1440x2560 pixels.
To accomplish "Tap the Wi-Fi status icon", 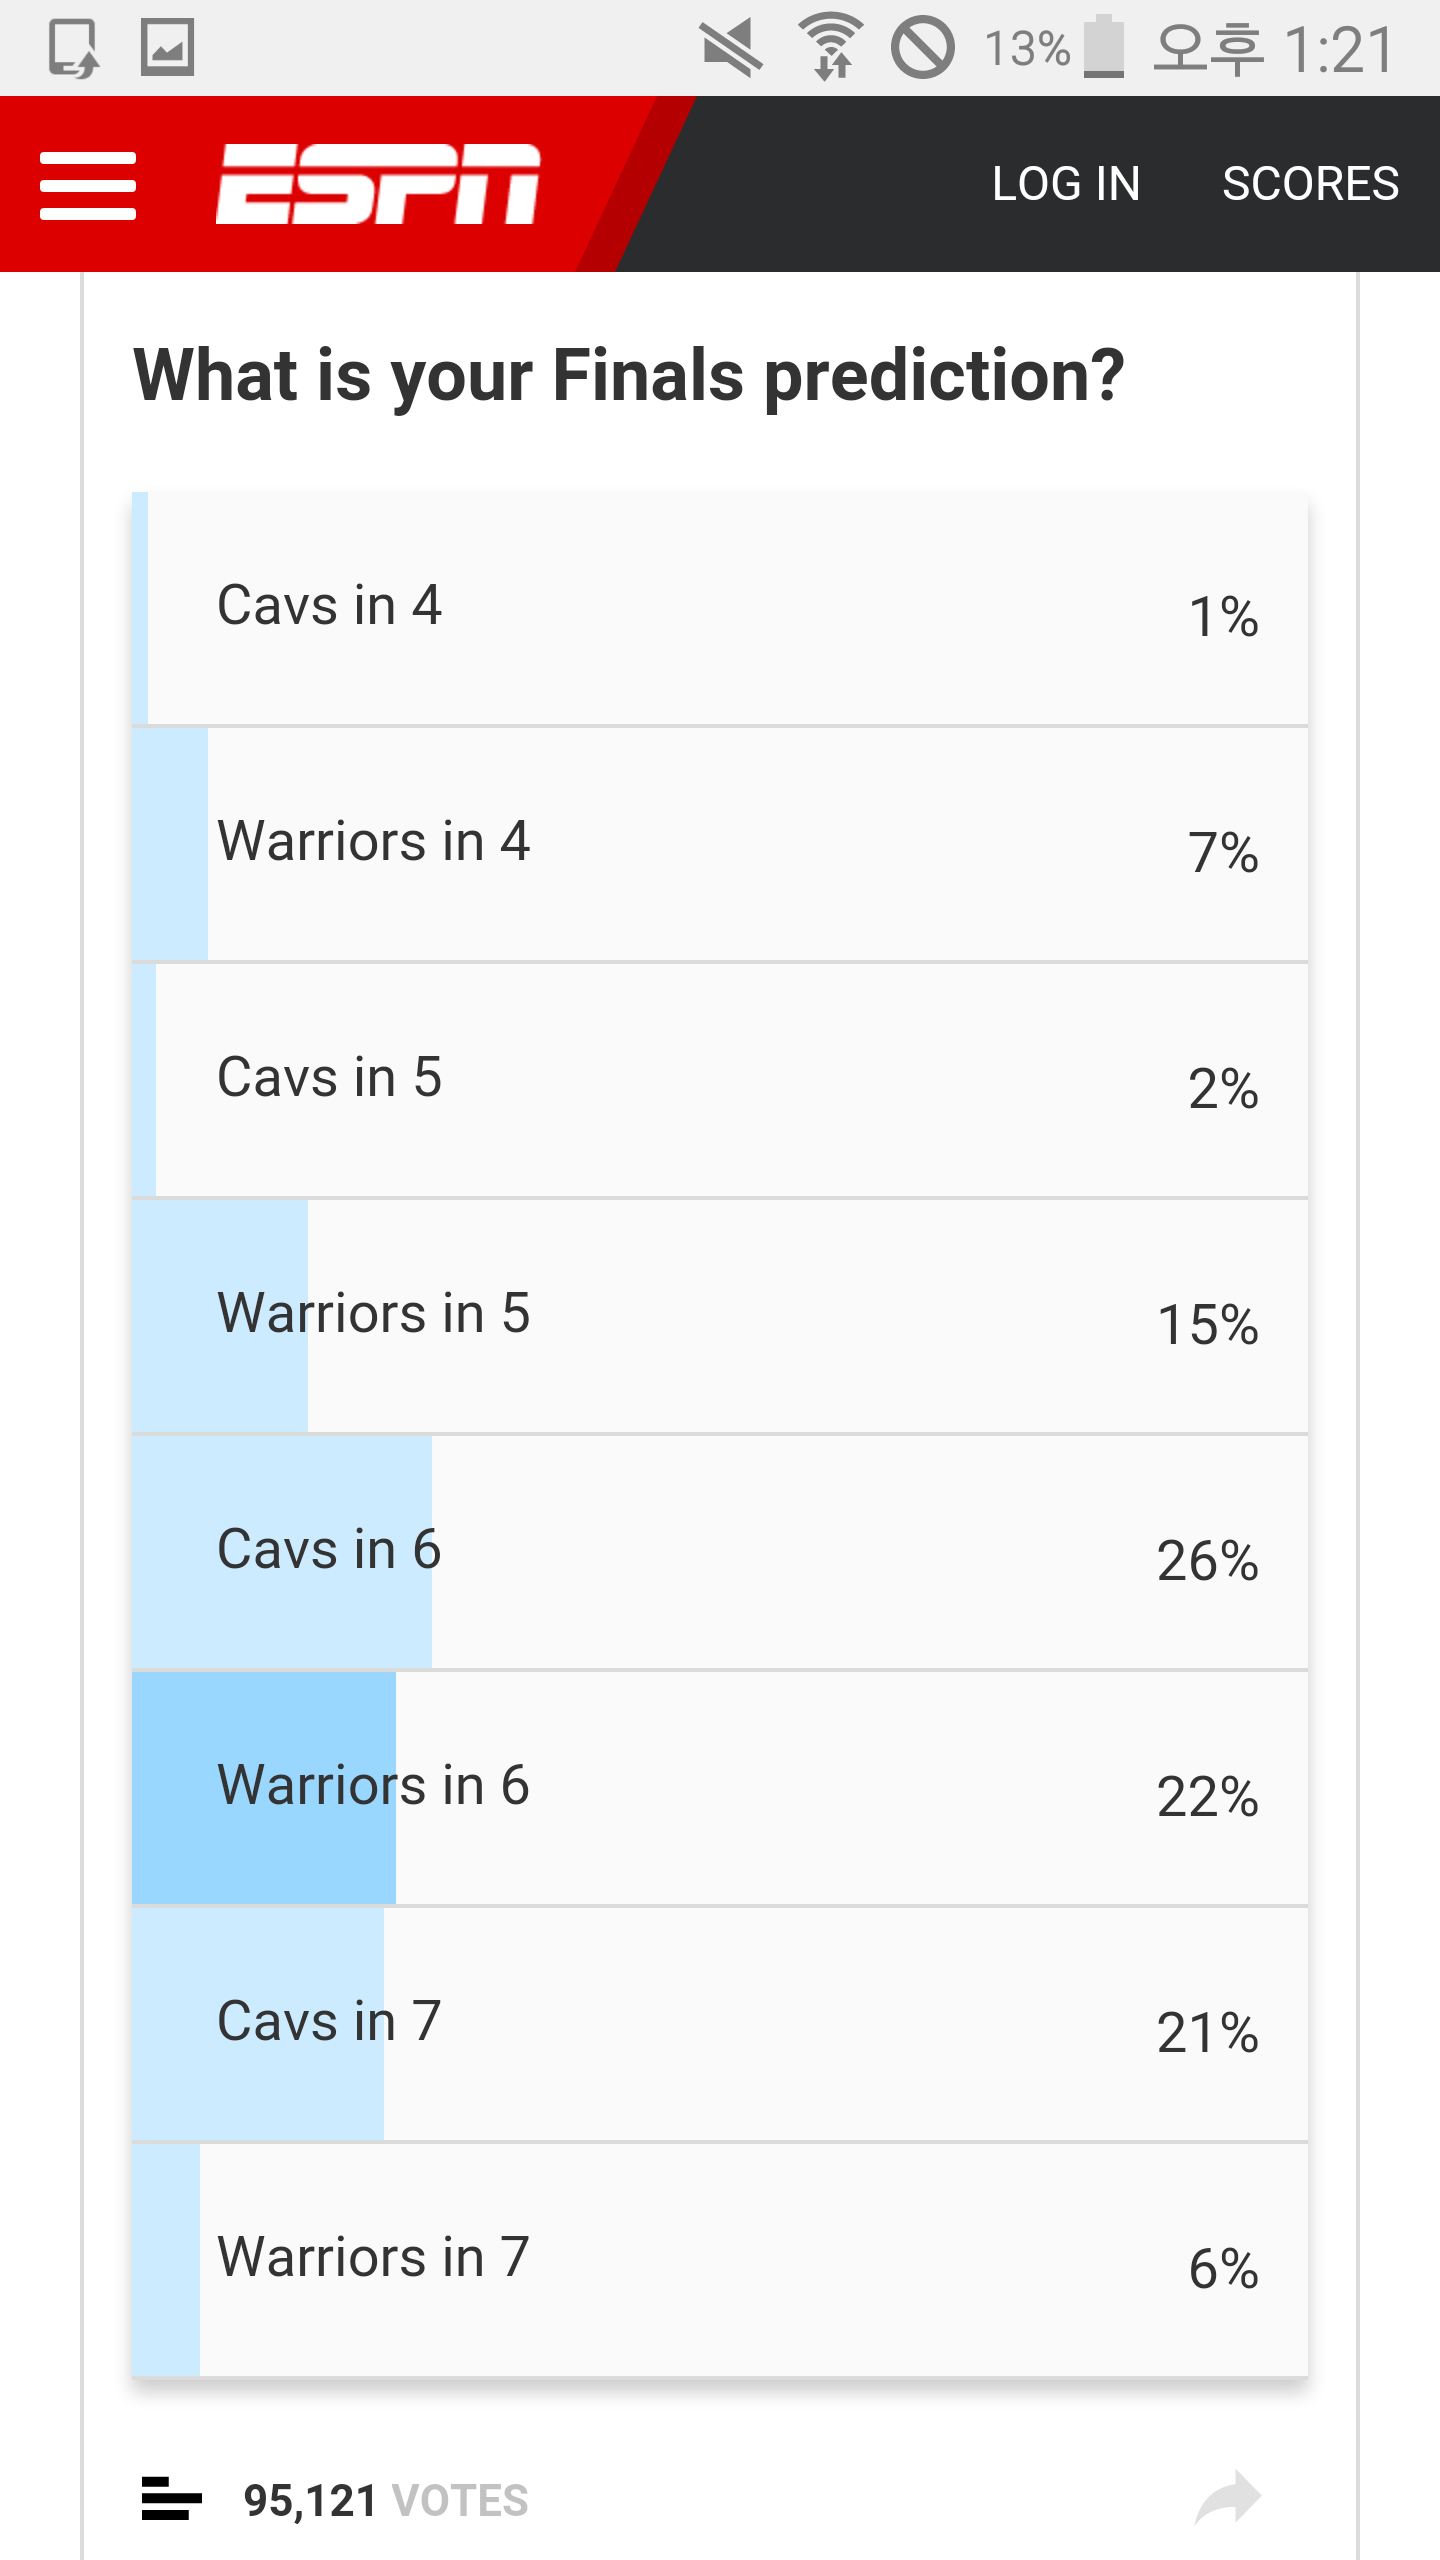I will (830, 46).
